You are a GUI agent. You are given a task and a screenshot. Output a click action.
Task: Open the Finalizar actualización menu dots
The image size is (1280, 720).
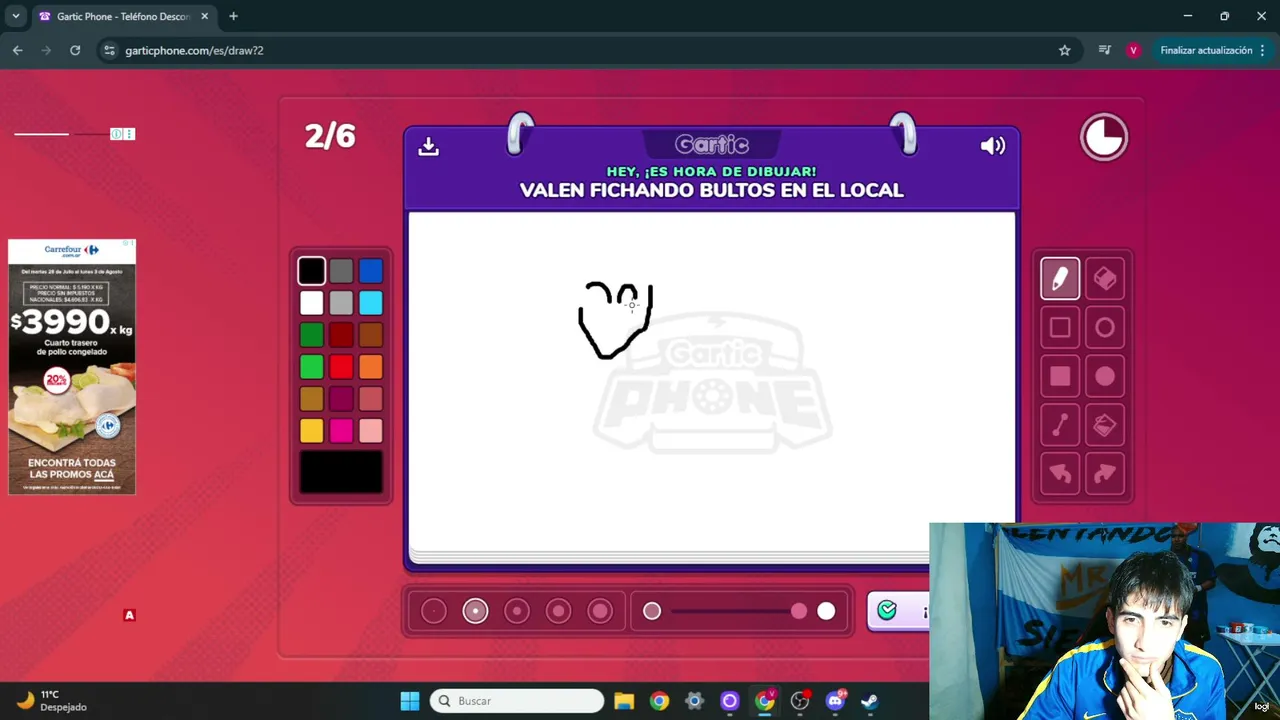point(1263,50)
